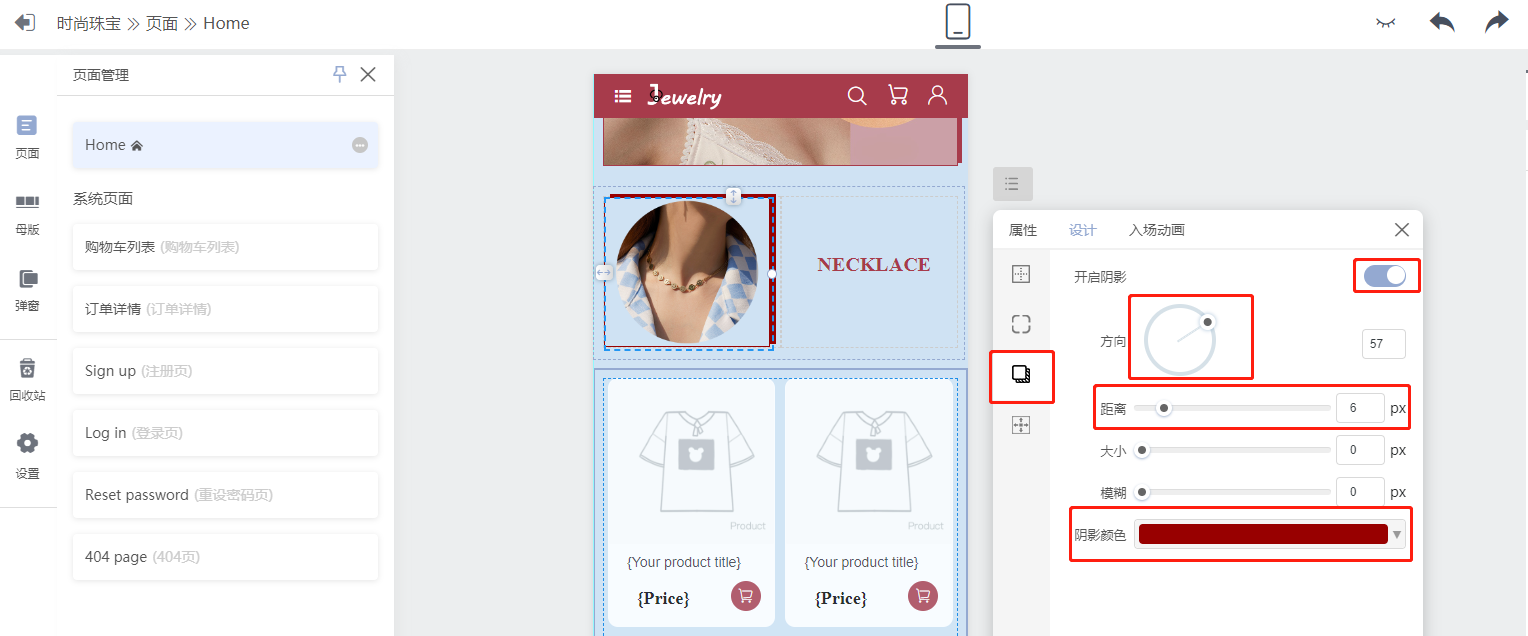Open the 弹窗 popup icon

pyautogui.click(x=27, y=289)
